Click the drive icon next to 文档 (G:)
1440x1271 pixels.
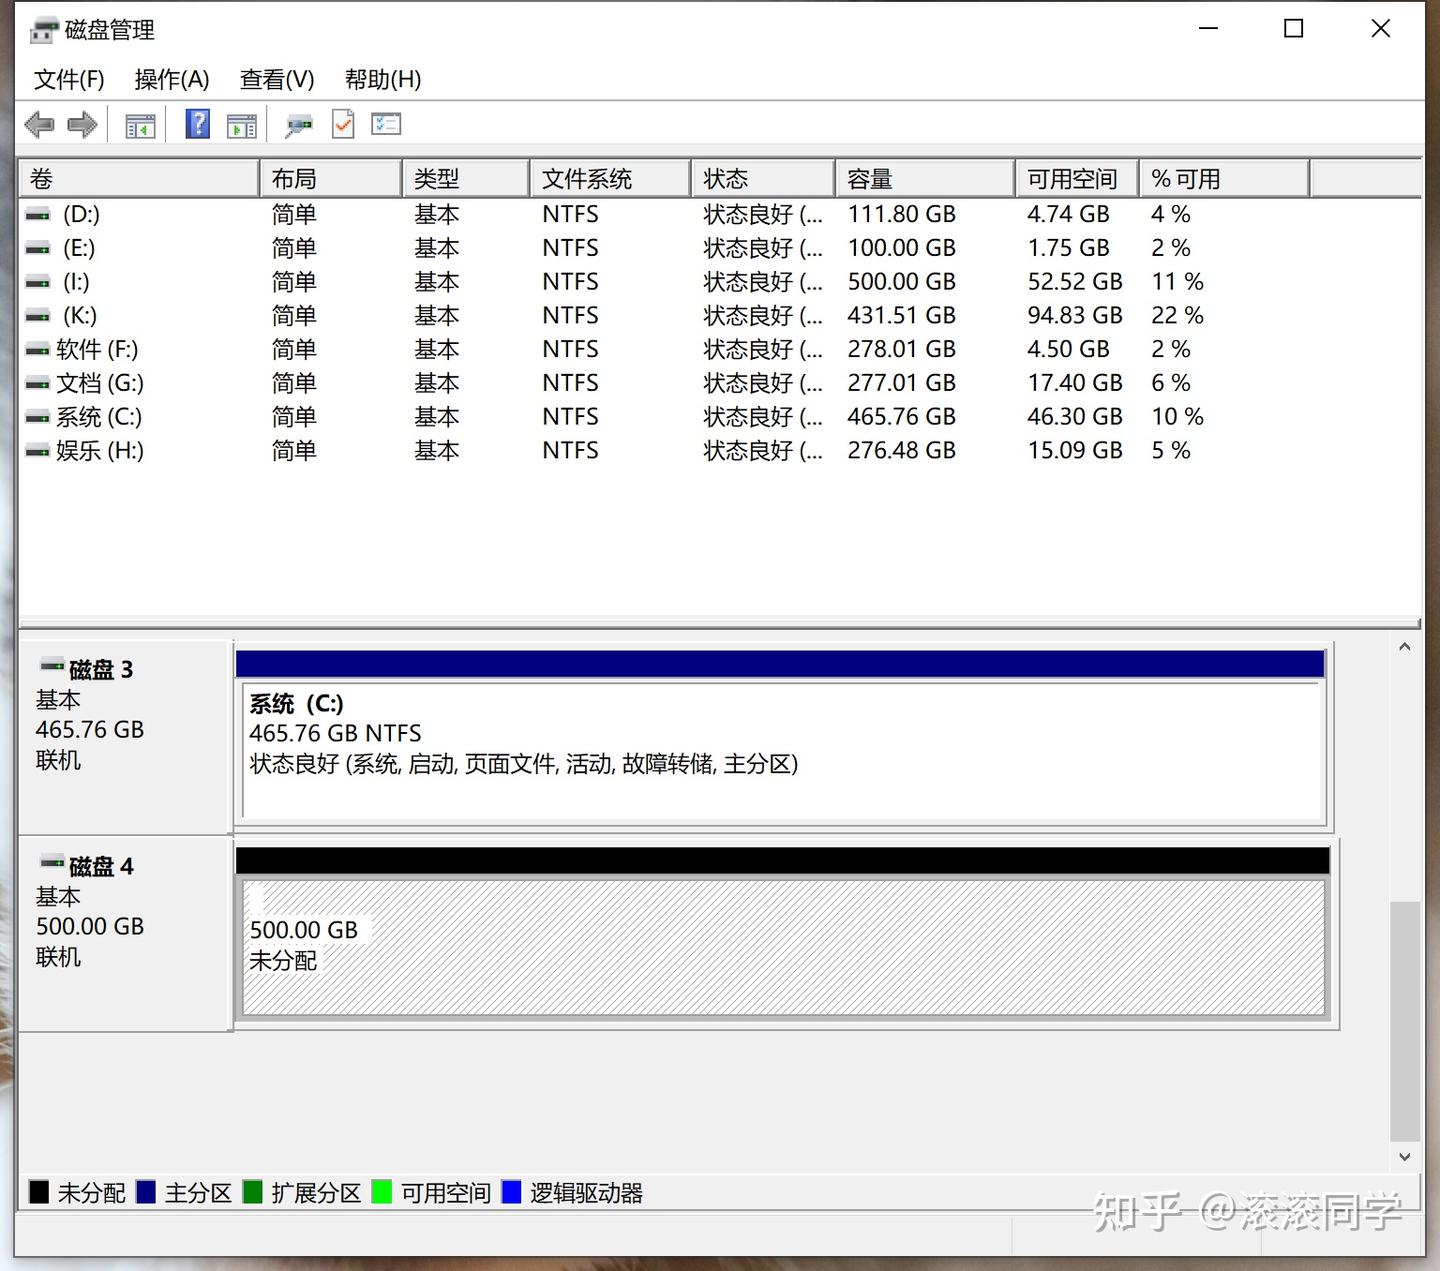(38, 384)
